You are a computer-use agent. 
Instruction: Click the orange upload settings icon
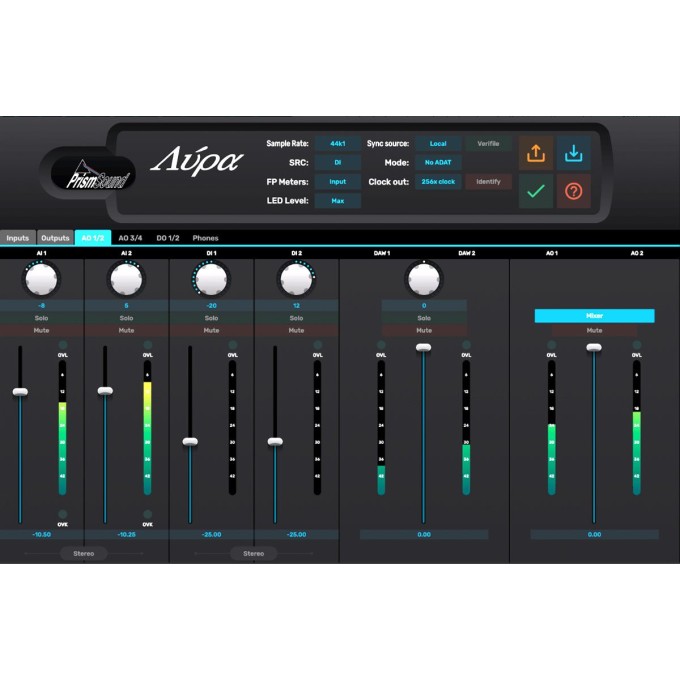[536, 153]
